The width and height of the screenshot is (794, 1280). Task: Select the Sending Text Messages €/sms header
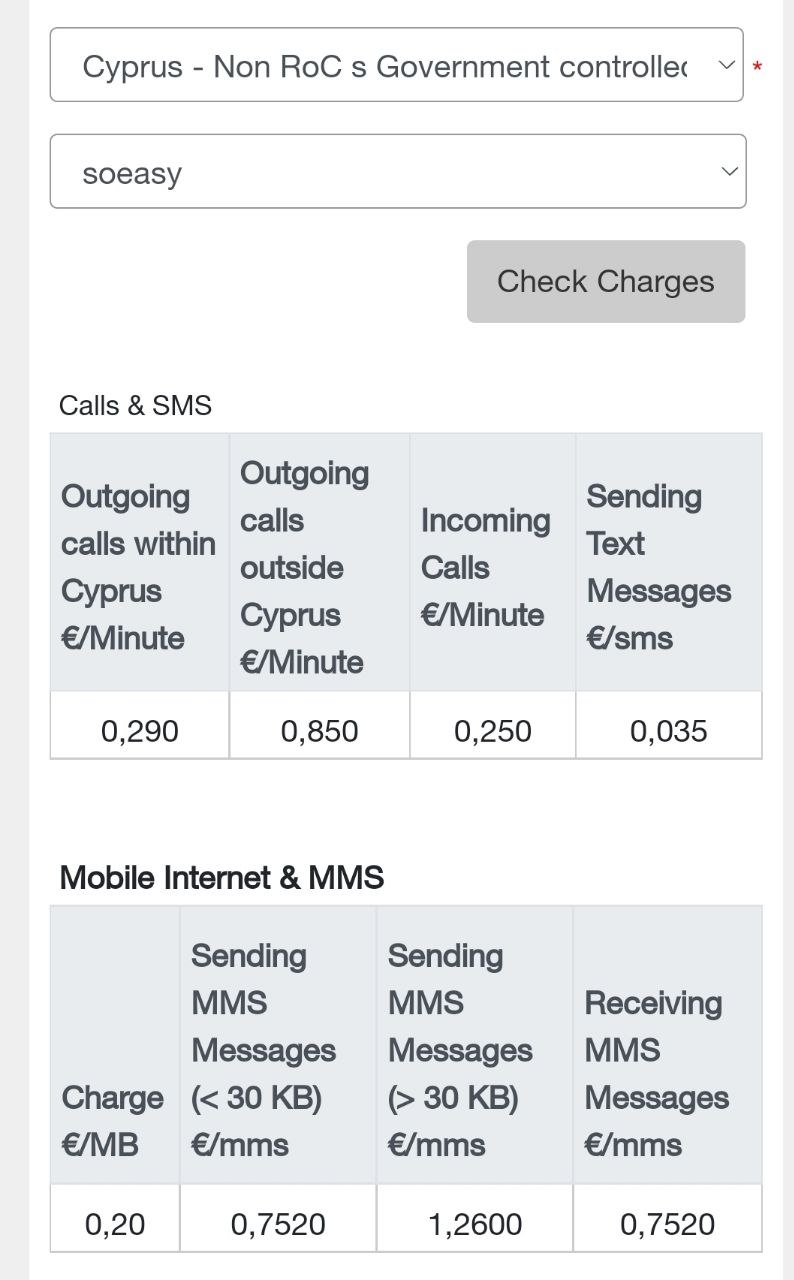[659, 567]
